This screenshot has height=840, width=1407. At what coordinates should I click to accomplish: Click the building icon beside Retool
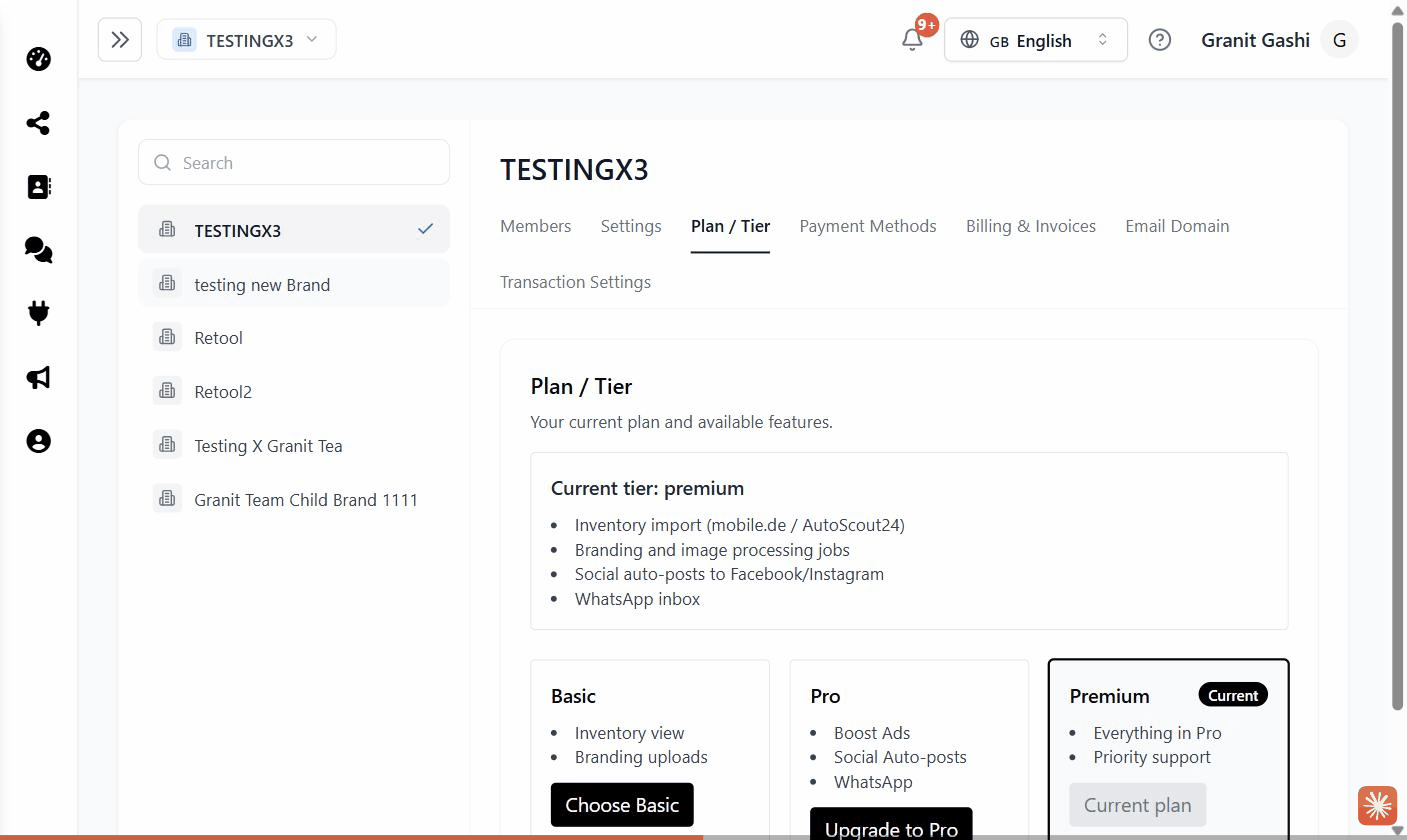coord(167,337)
